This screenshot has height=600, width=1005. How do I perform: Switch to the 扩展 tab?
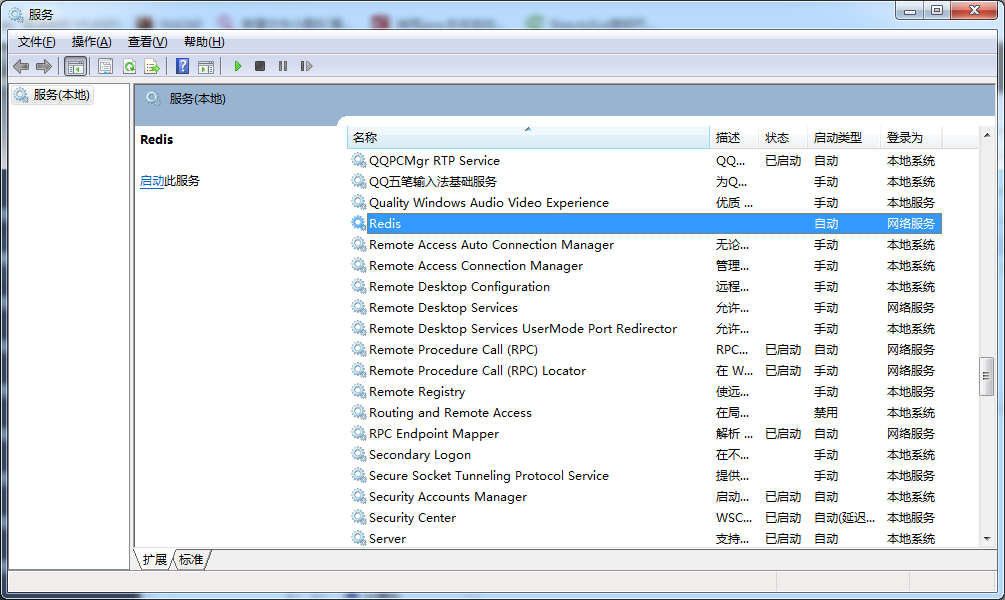154,560
